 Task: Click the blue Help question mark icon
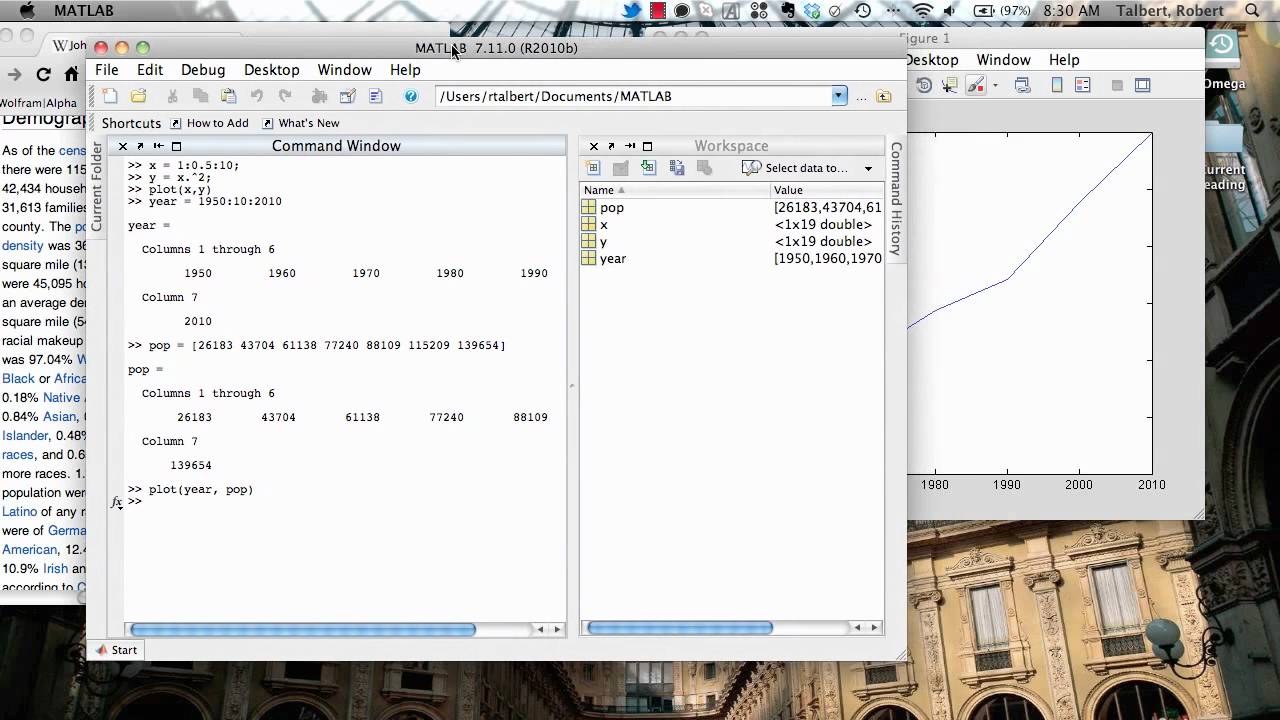pyautogui.click(x=411, y=96)
